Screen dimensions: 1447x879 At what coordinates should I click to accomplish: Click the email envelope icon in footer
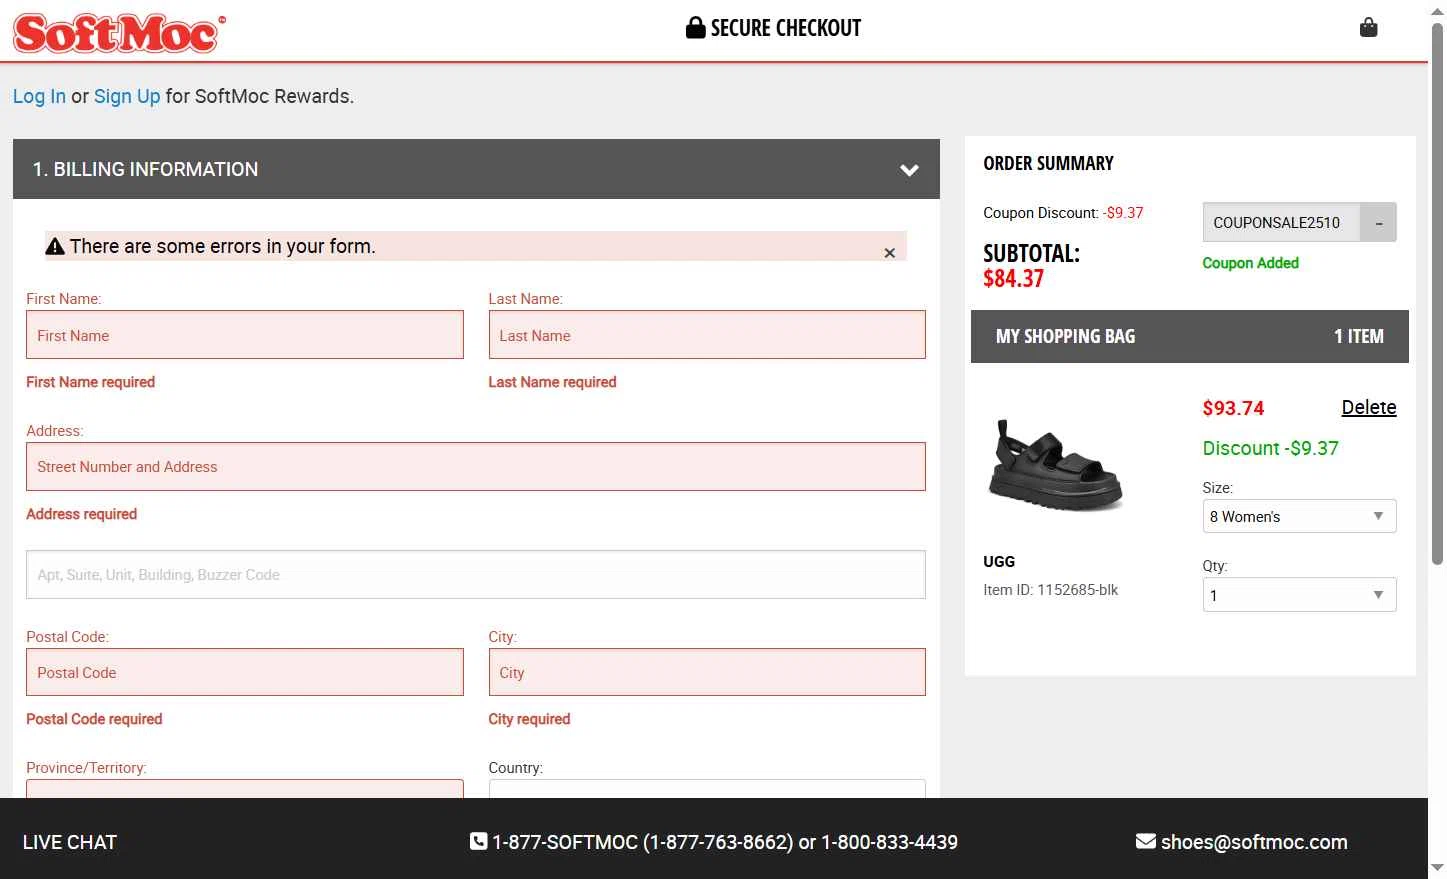point(1146,842)
